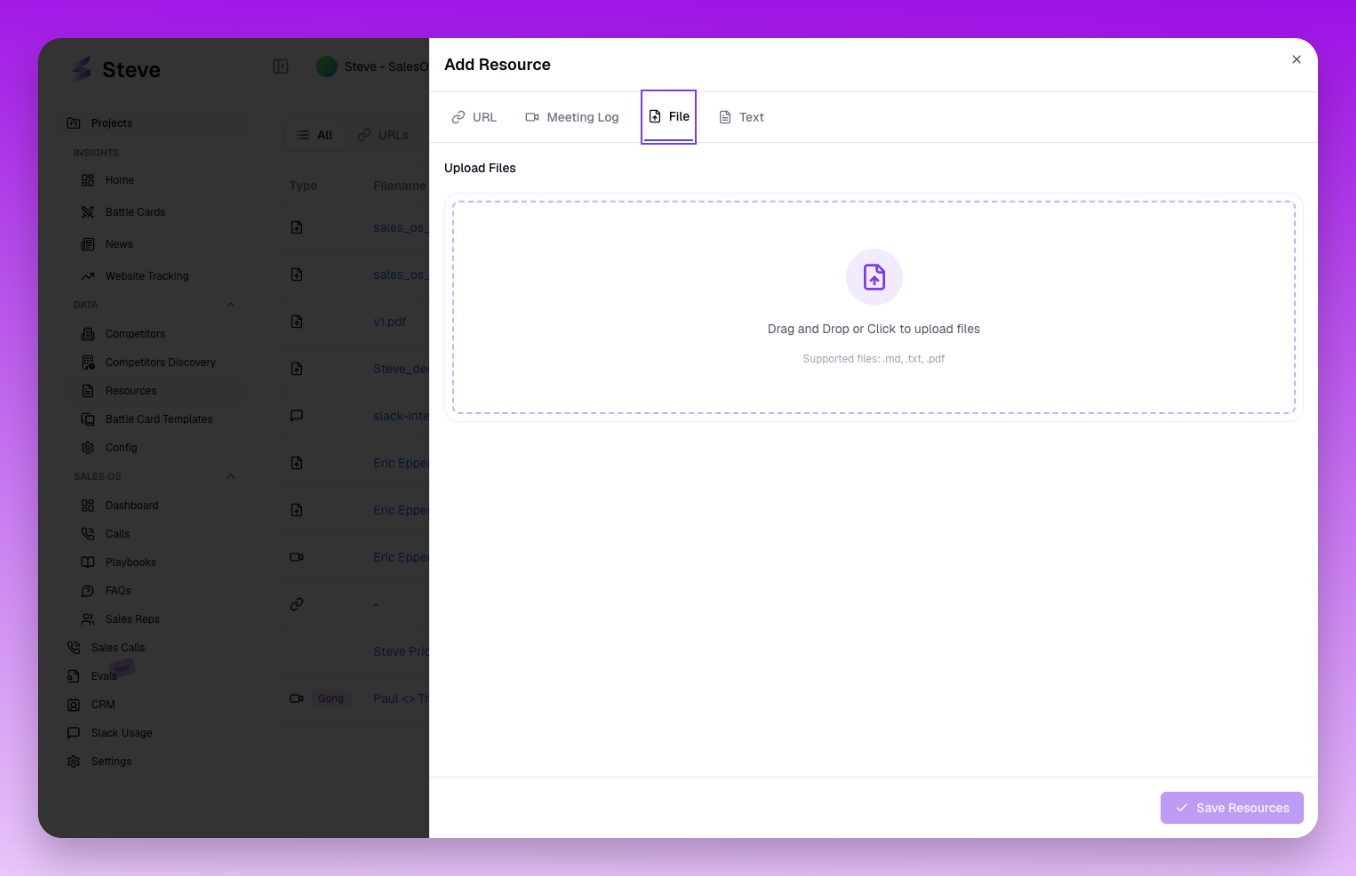Go to Competitors Discovery page
Viewport: 1356px width, 876px height.
[x=160, y=362]
